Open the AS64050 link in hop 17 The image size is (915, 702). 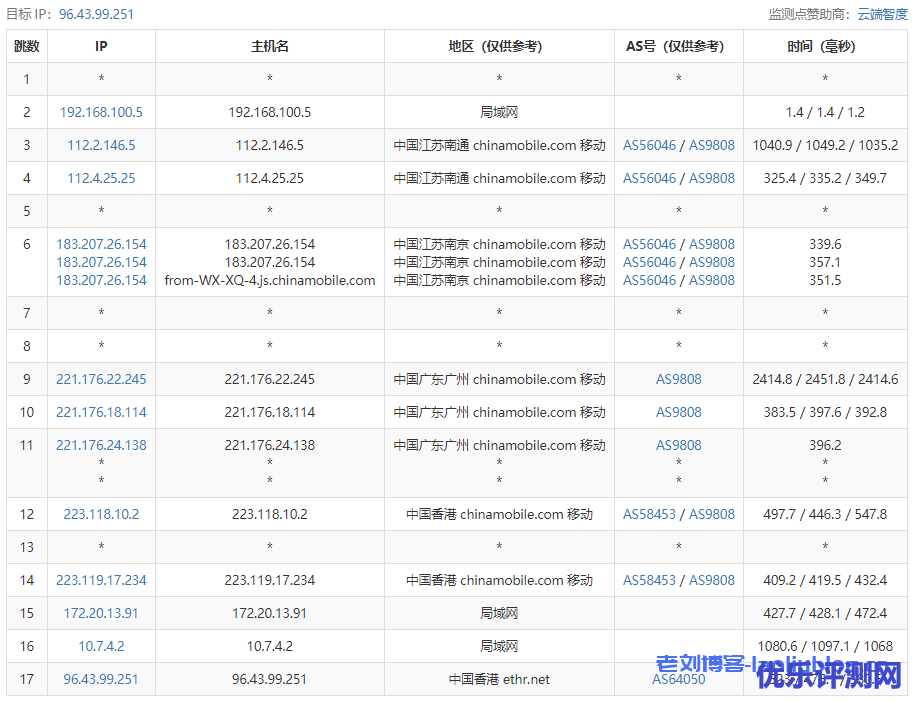678,679
